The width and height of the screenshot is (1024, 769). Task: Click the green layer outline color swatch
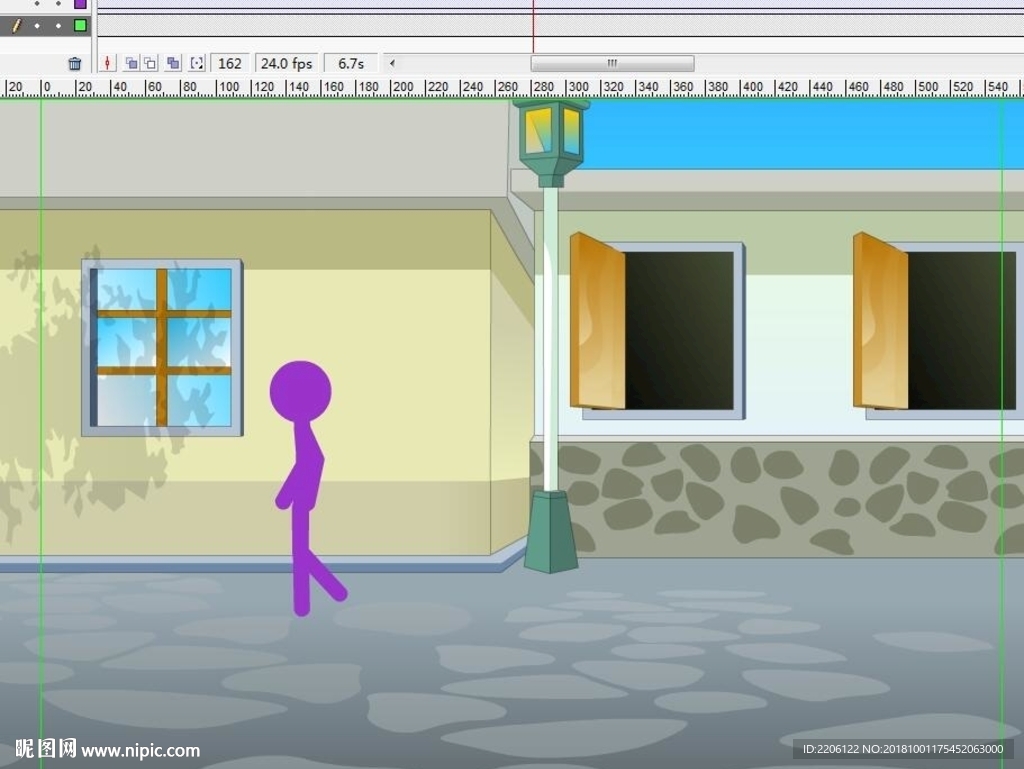click(80, 25)
